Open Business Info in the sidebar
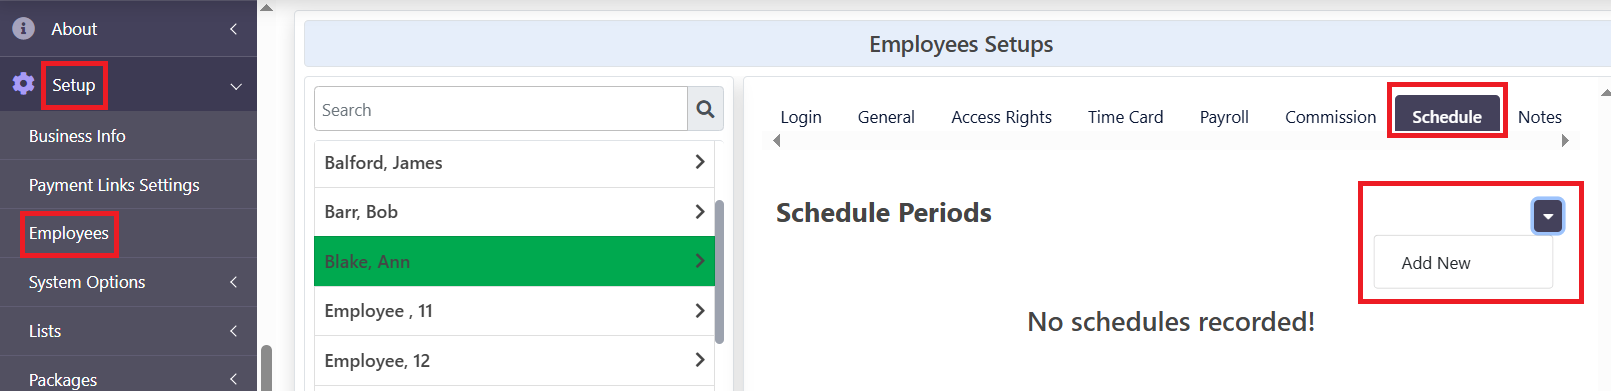Image resolution: width=1611 pixels, height=391 pixels. pyautogui.click(x=77, y=136)
